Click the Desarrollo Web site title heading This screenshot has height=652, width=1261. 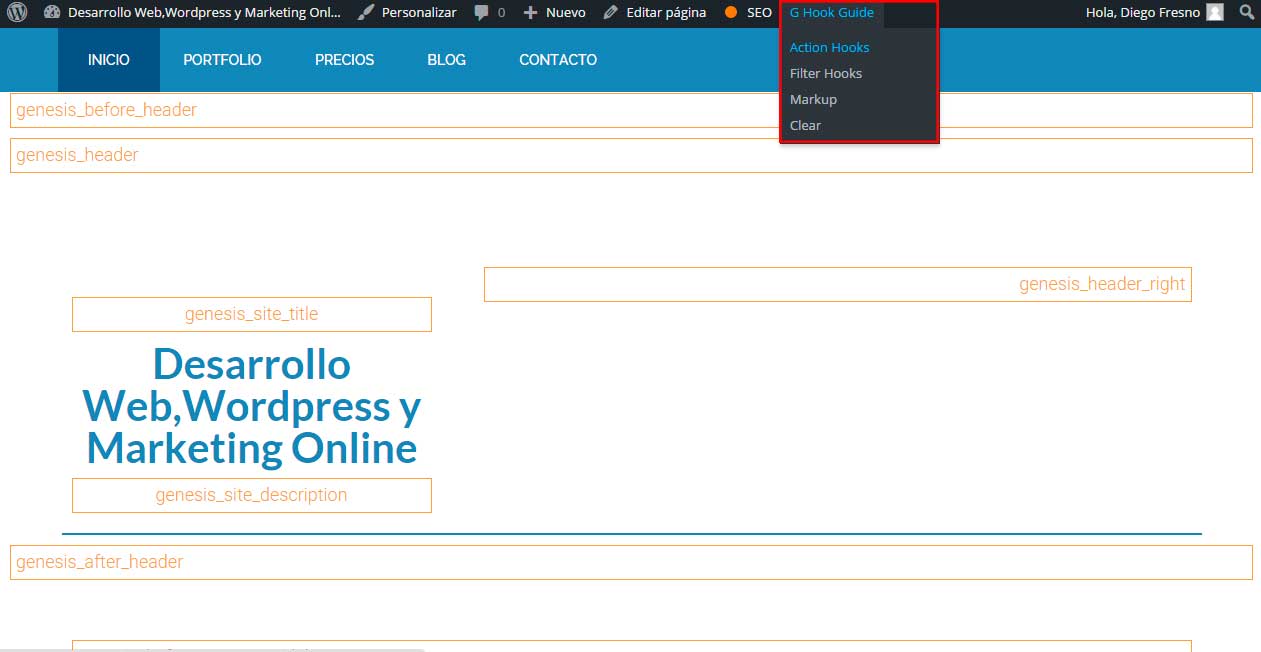tap(251, 406)
